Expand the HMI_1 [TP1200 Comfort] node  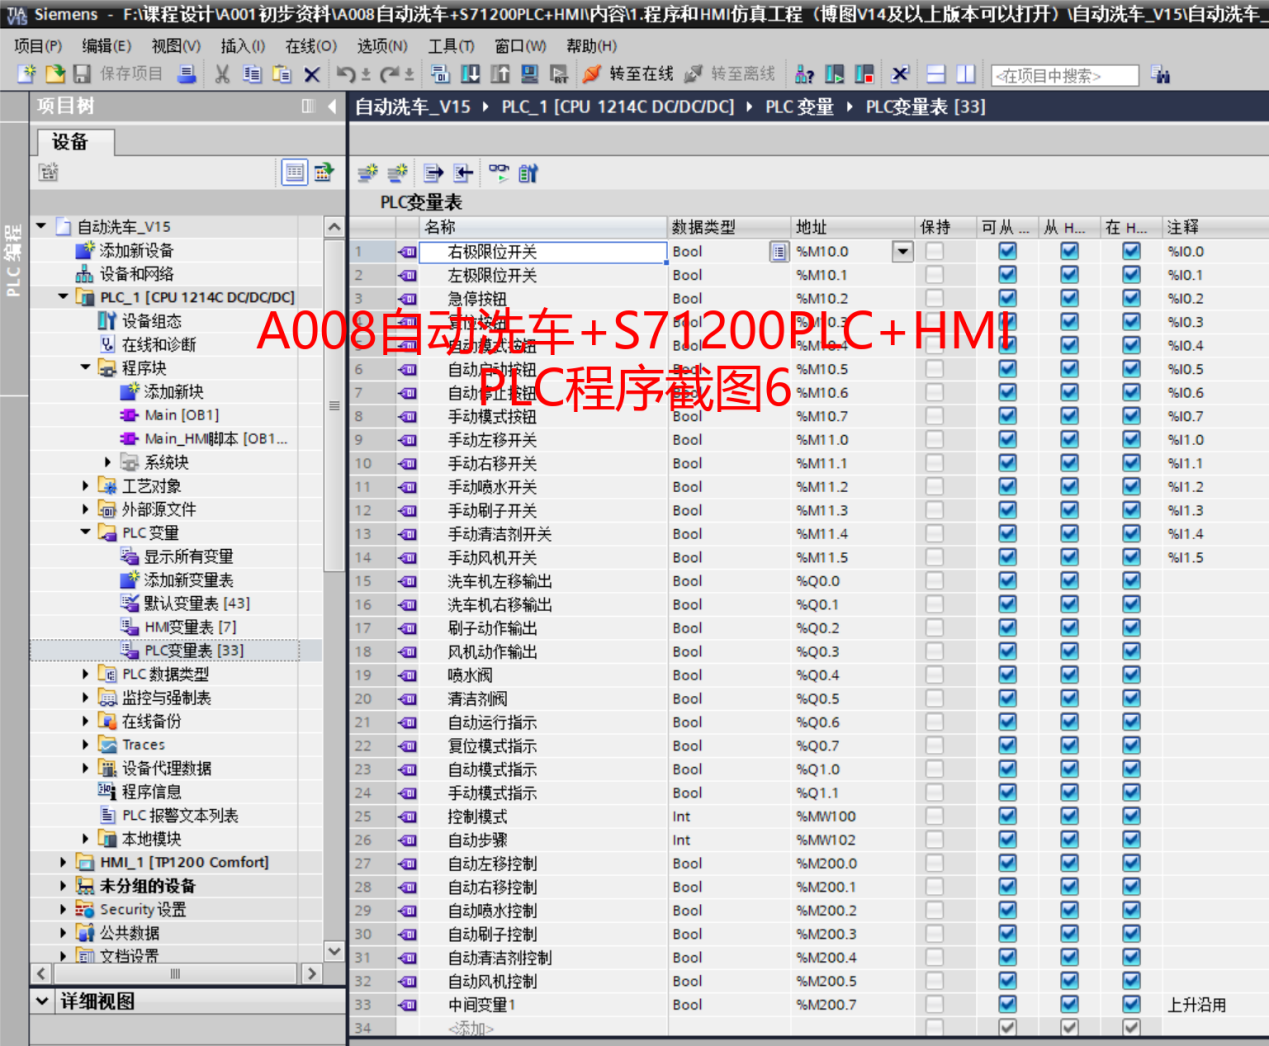(x=63, y=862)
